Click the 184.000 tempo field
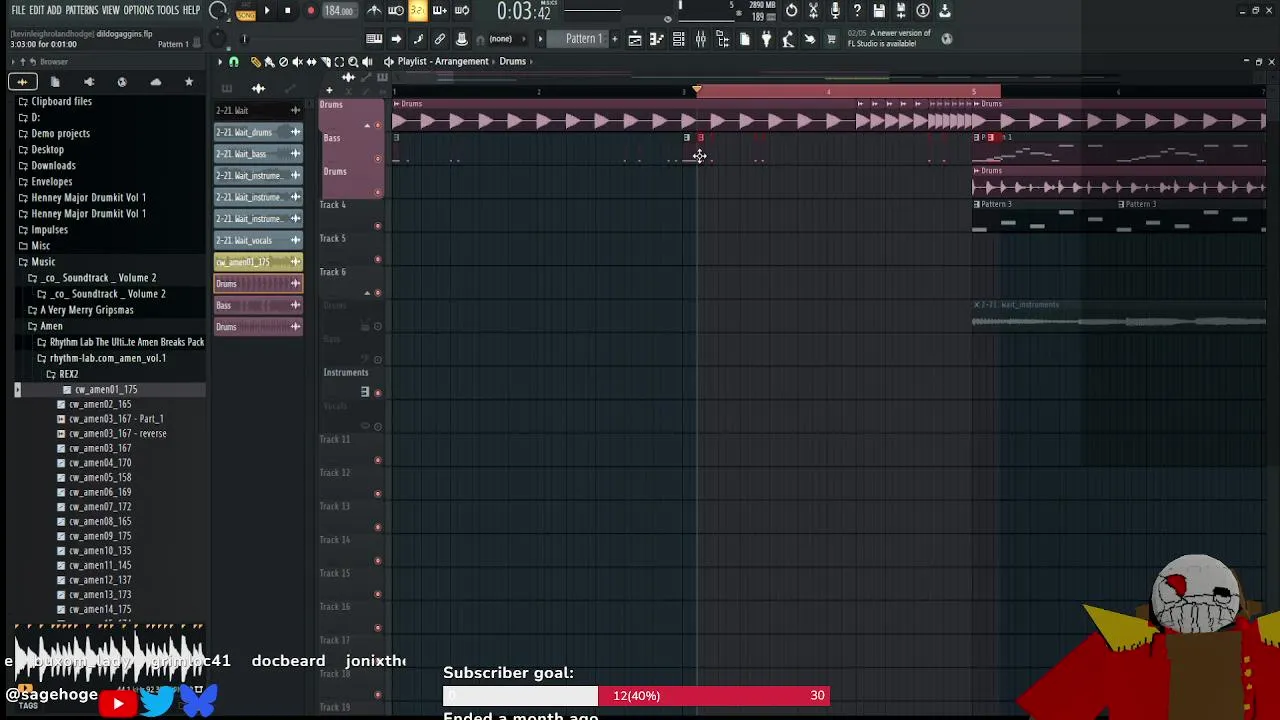1280x720 pixels. click(x=339, y=11)
